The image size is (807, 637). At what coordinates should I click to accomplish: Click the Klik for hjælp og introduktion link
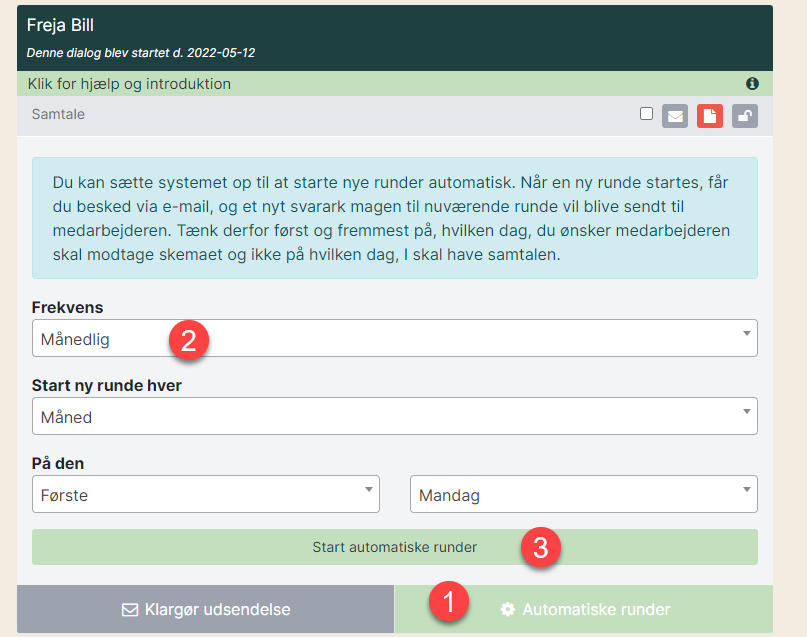(x=130, y=84)
